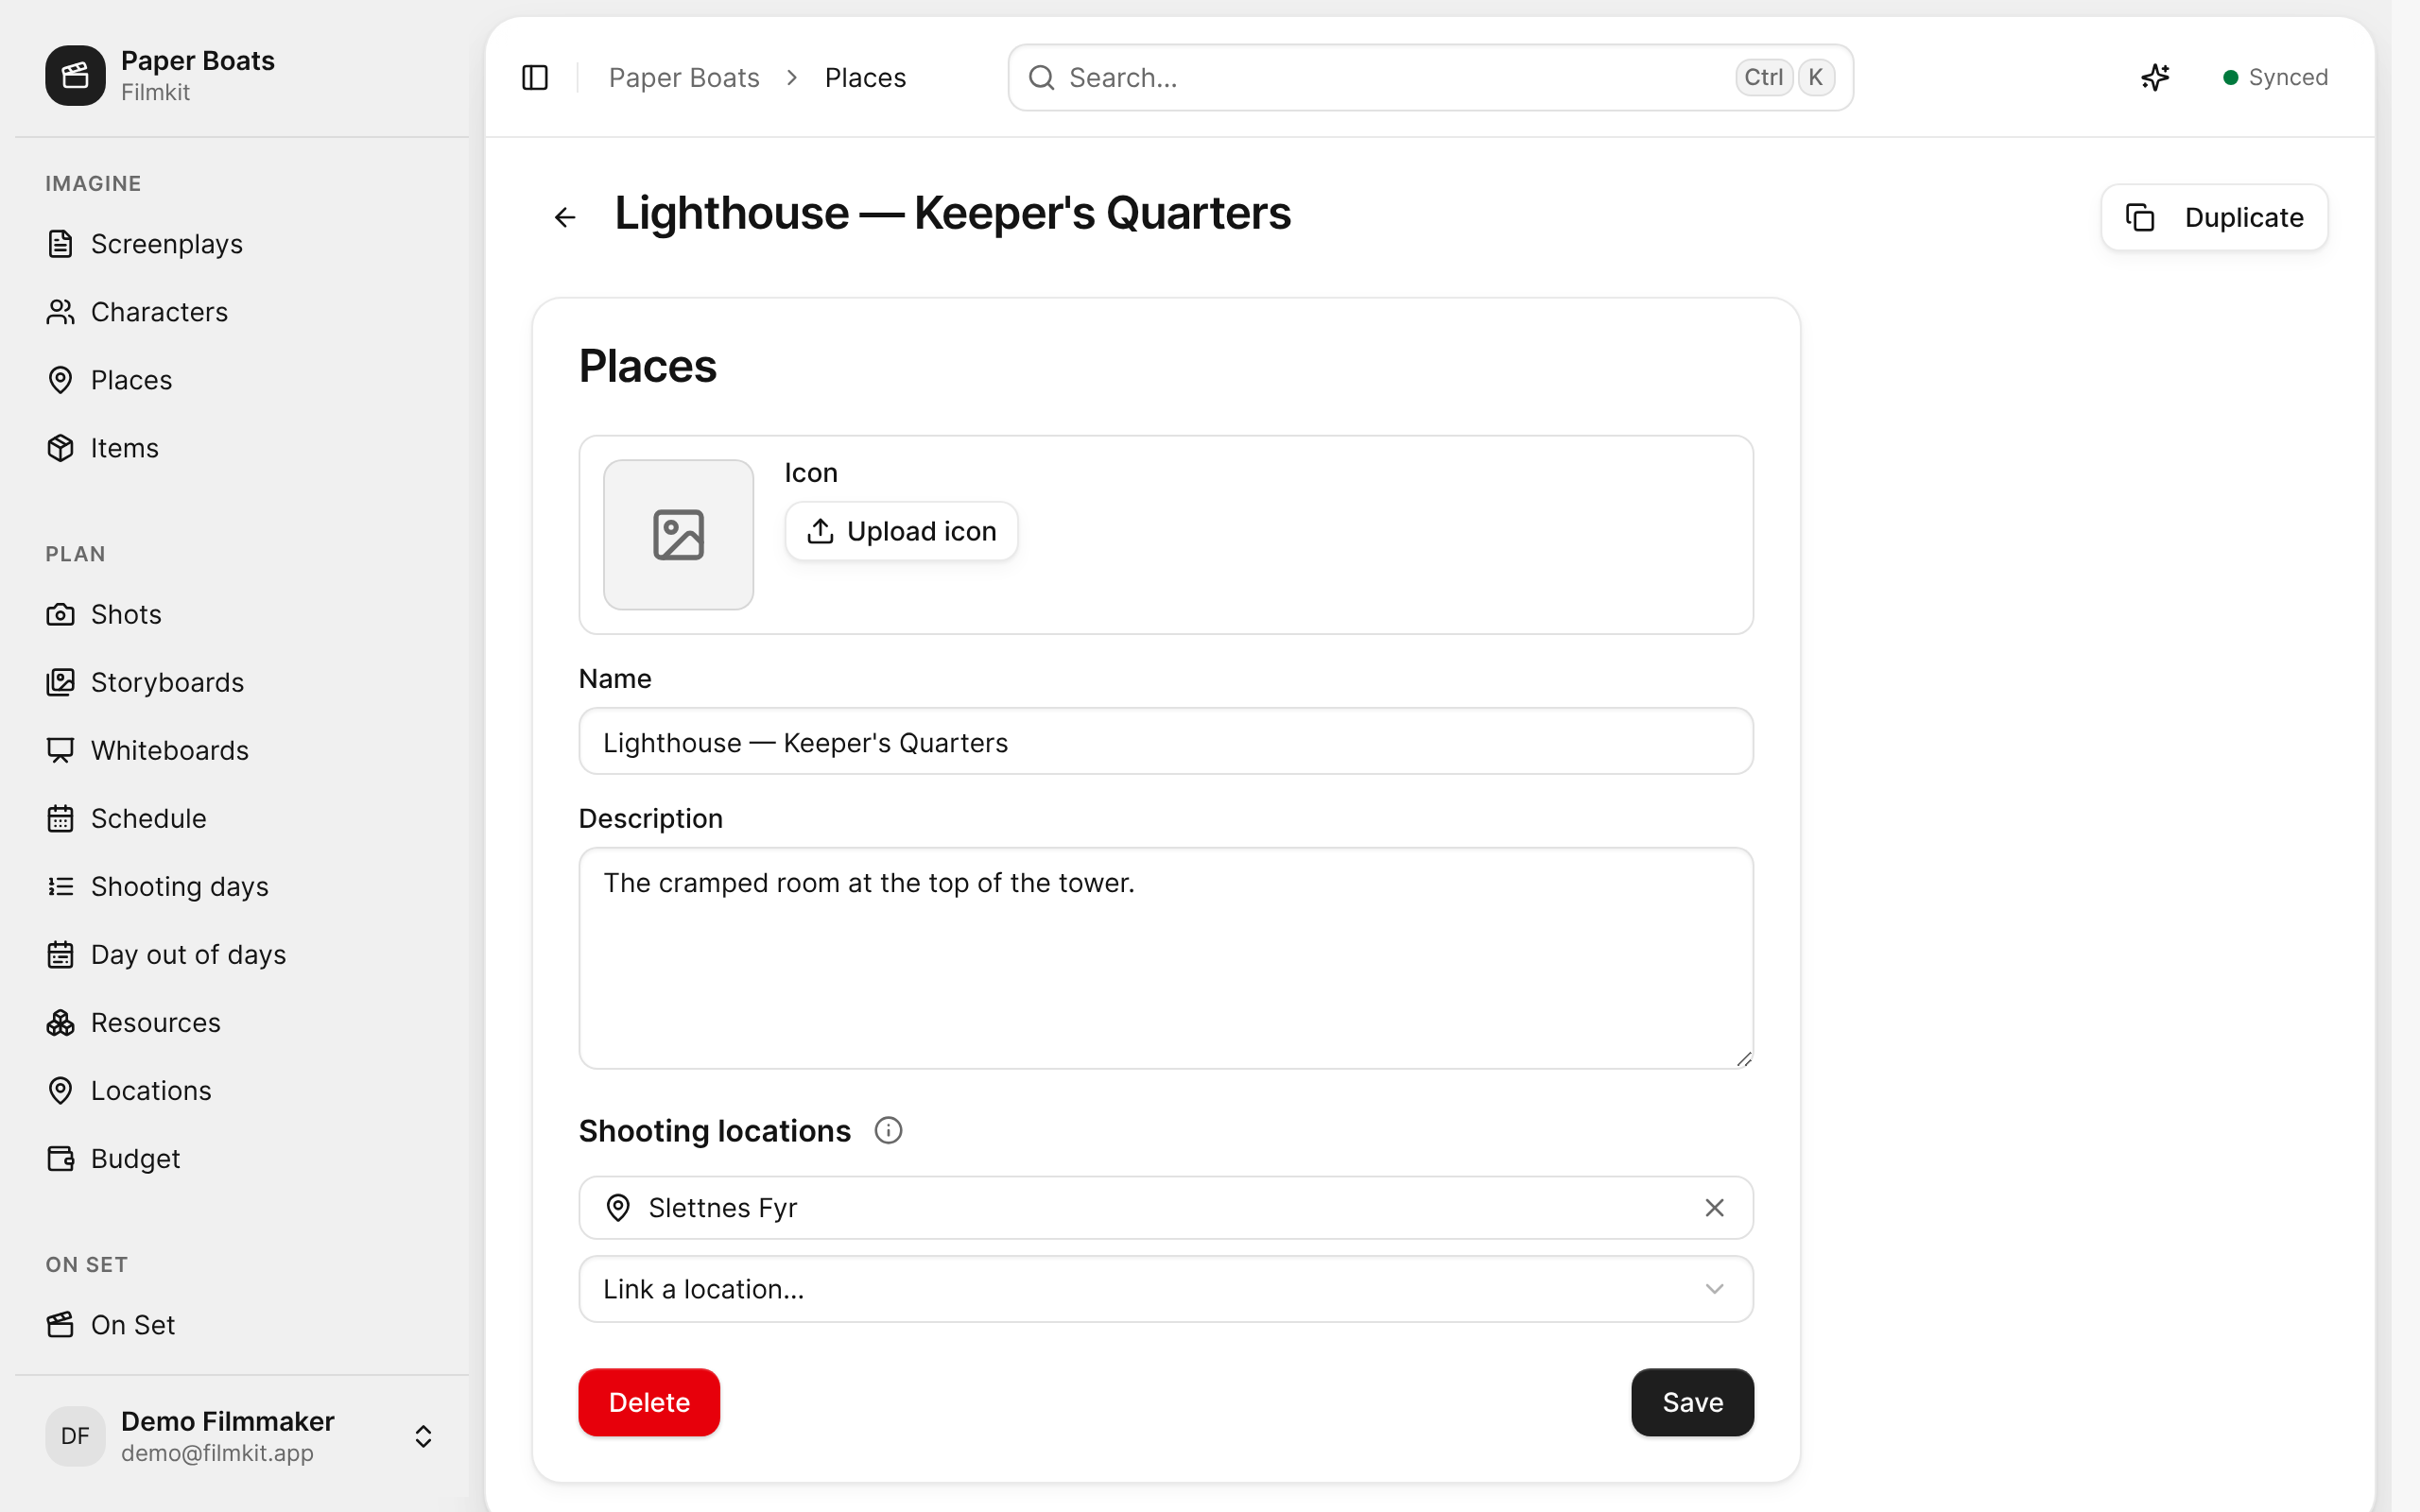This screenshot has width=2420, height=1512.
Task: Click the Paper Boats clapperboard logo
Action: point(75,75)
